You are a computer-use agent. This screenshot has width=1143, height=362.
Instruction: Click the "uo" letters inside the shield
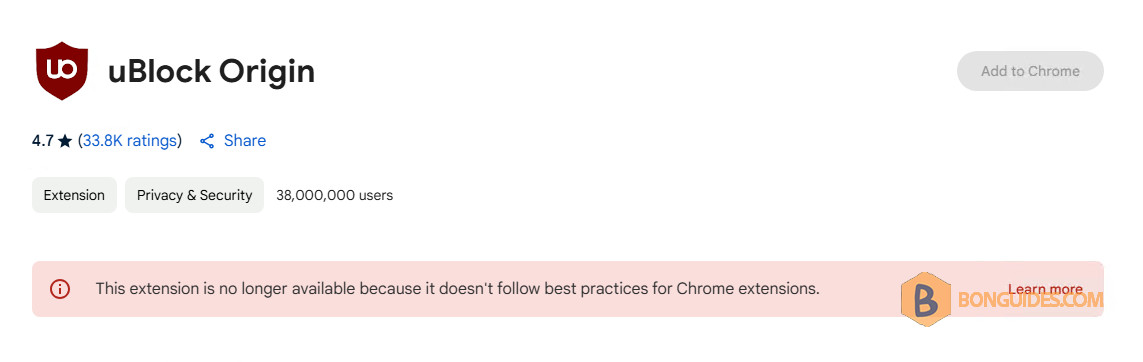coord(61,68)
